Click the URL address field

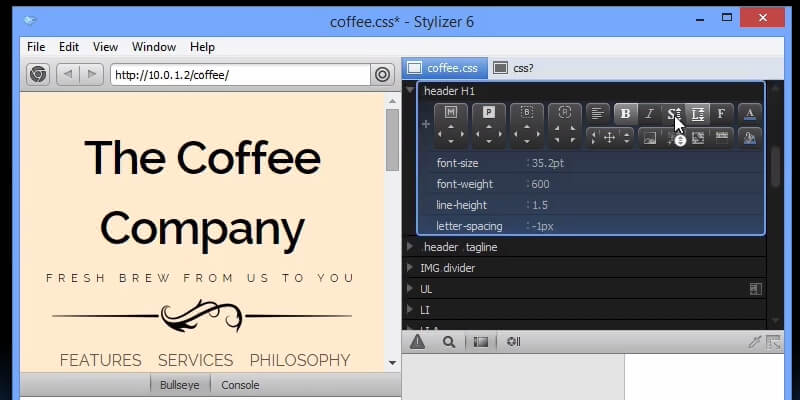(x=240, y=75)
